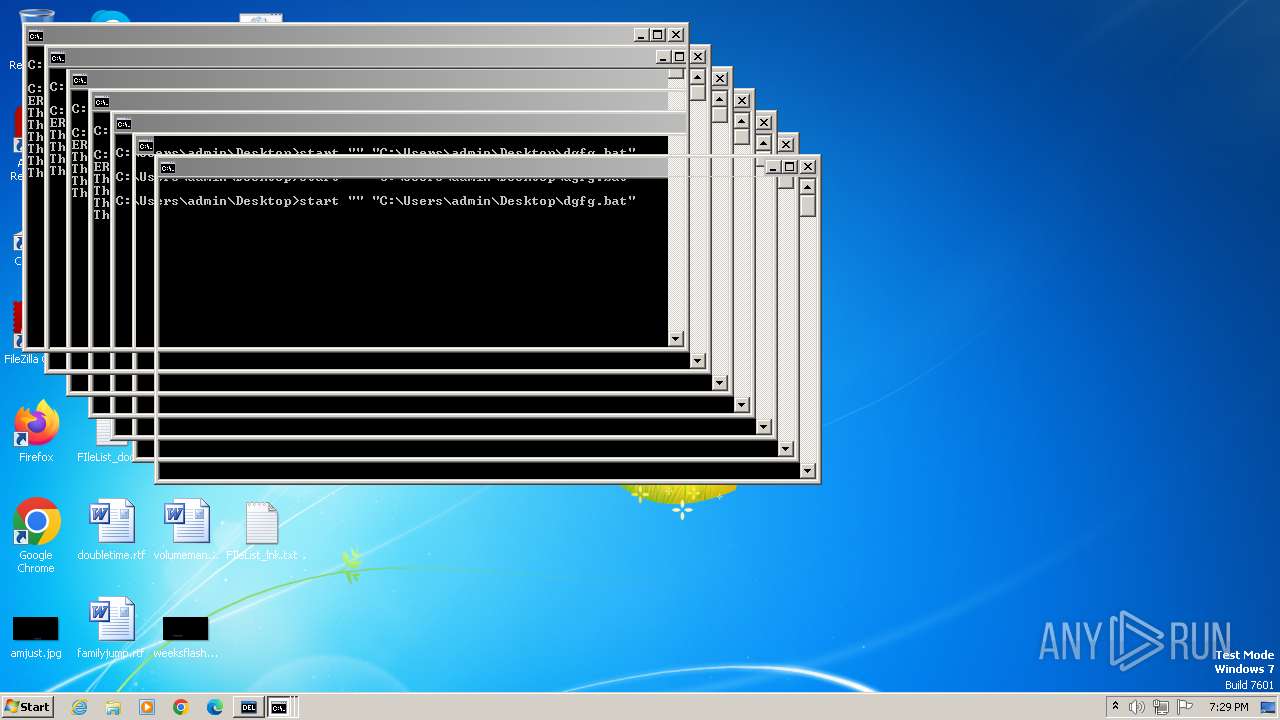Screen dimensions: 1280x720
Task: Click the 7:29 PM taskbar clock
Action: pos(1228,707)
